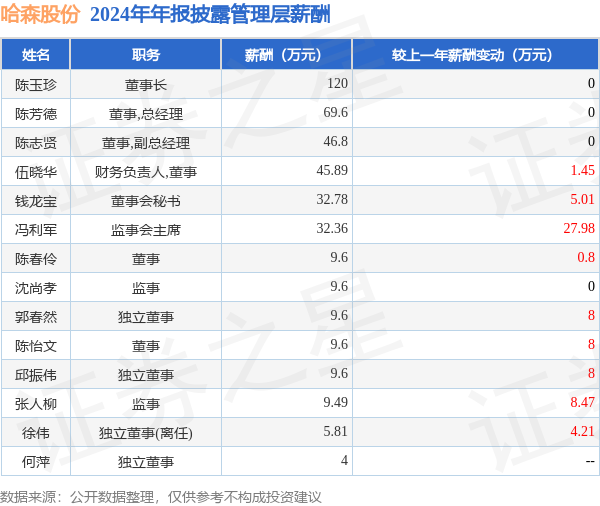Screen dimensions: 600x506
Task: Click the salary value 45.89
Action: coord(332,170)
